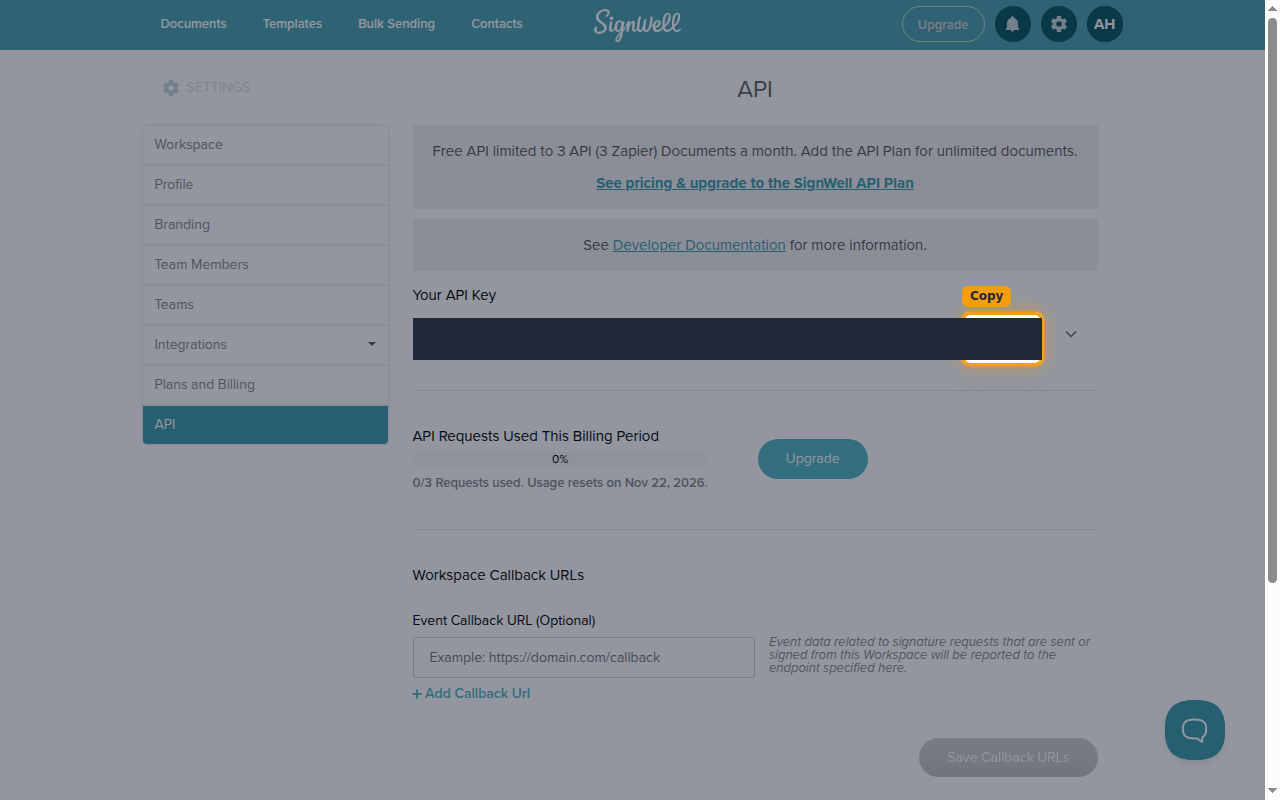
Task: Expand the chevron next to API key
Action: (x=1071, y=334)
